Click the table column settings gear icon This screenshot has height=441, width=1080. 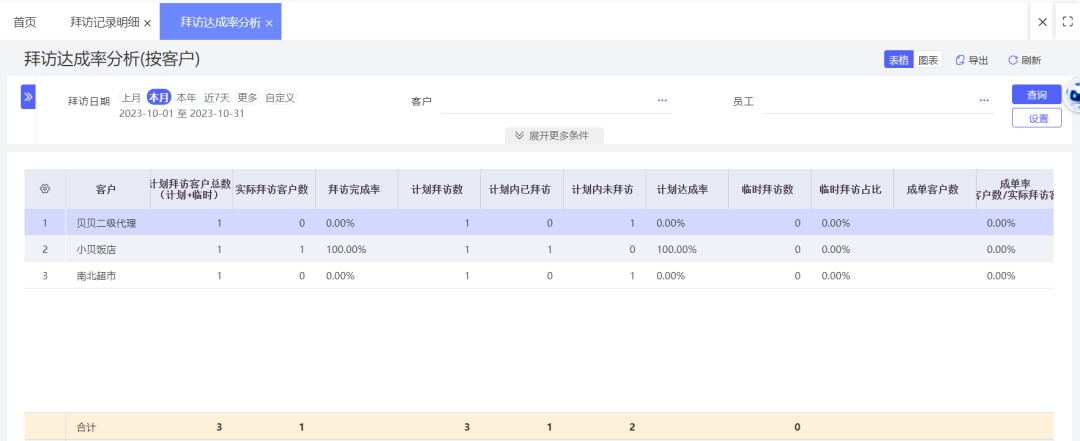point(45,189)
